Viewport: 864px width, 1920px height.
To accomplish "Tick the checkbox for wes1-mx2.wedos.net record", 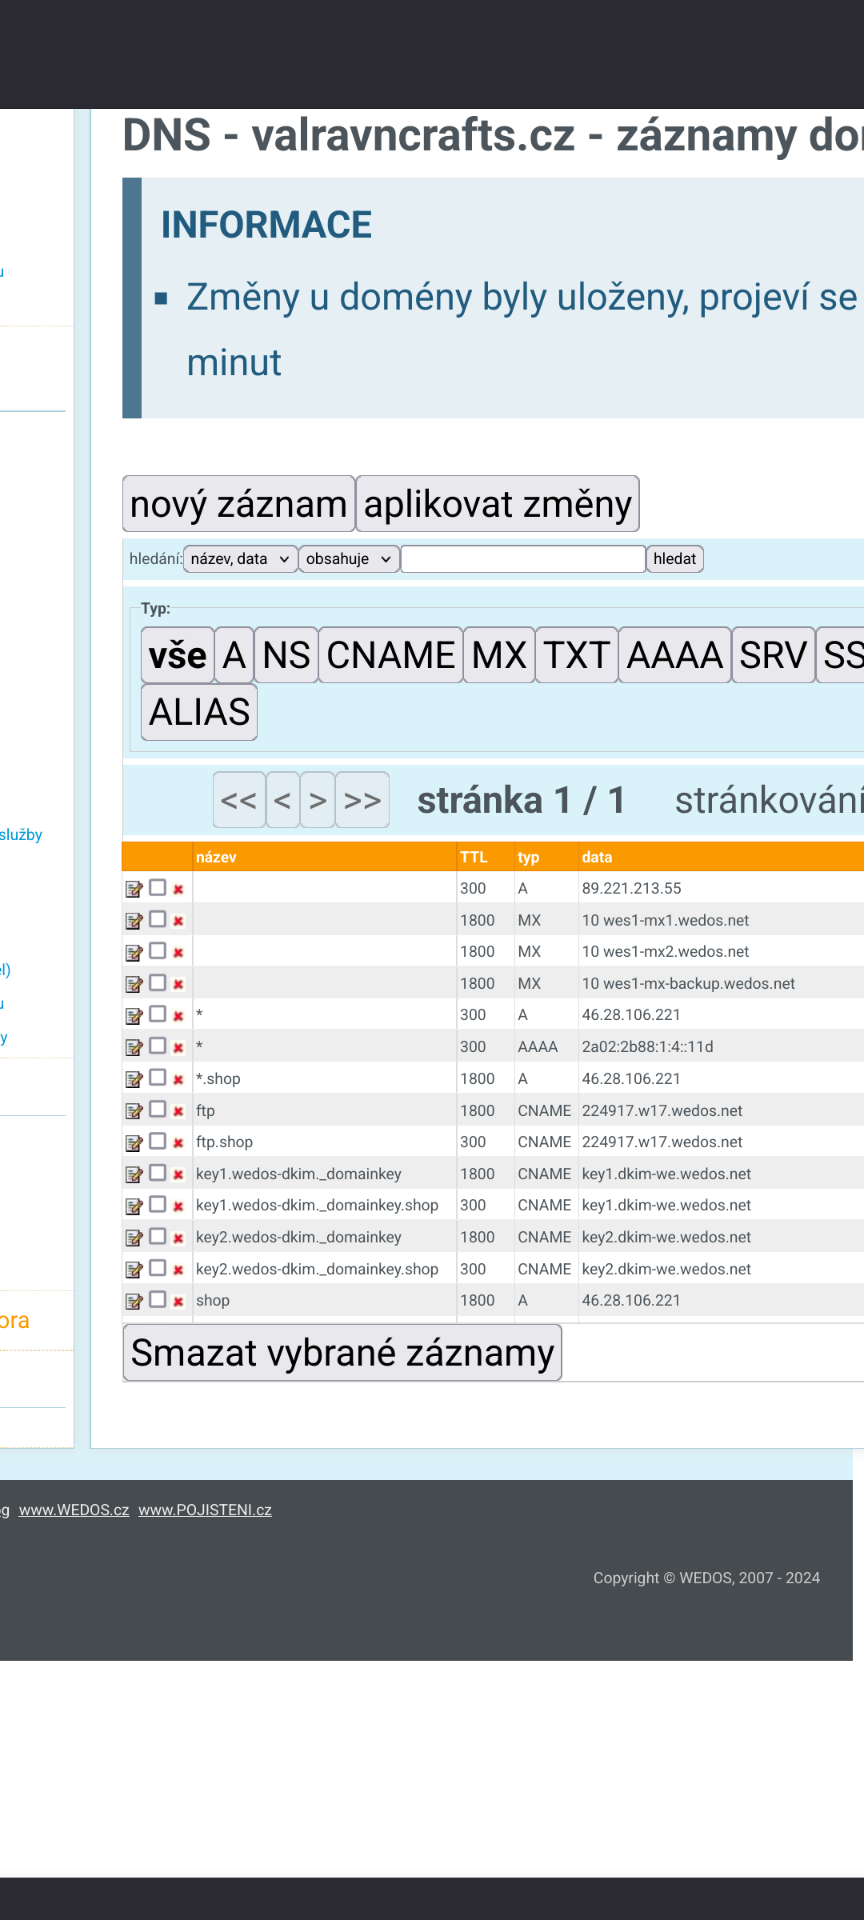I will (x=157, y=950).
